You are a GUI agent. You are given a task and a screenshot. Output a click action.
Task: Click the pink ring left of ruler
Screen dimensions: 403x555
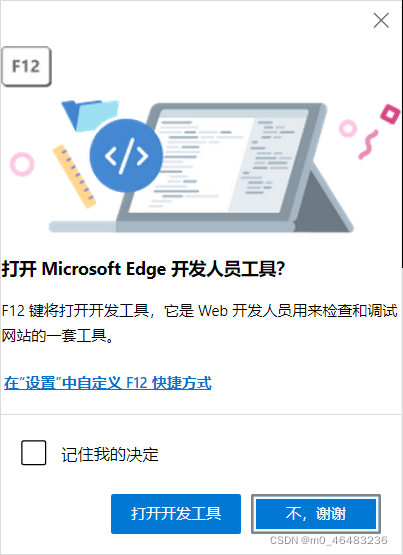tap(22, 164)
